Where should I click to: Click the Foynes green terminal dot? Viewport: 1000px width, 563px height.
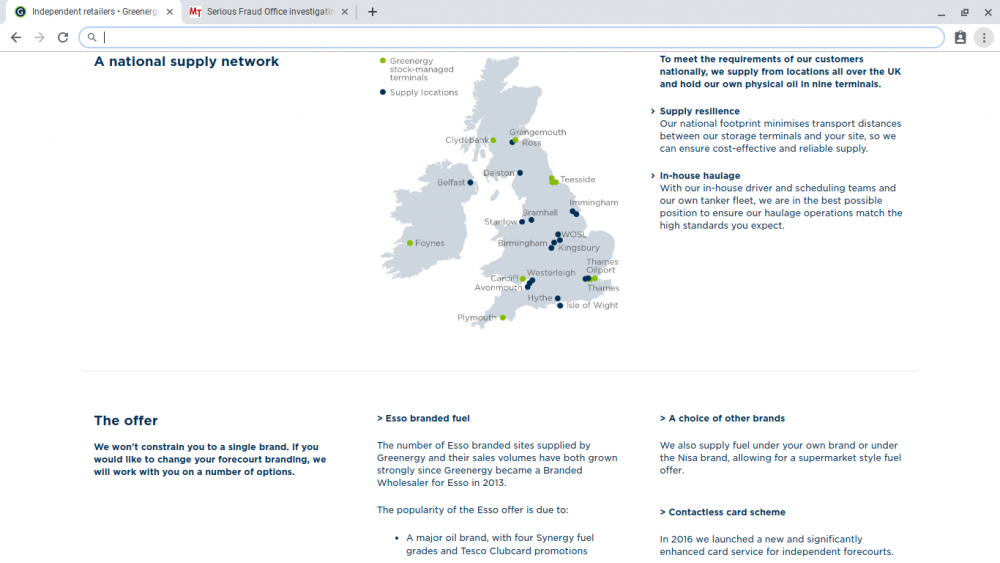[409, 243]
